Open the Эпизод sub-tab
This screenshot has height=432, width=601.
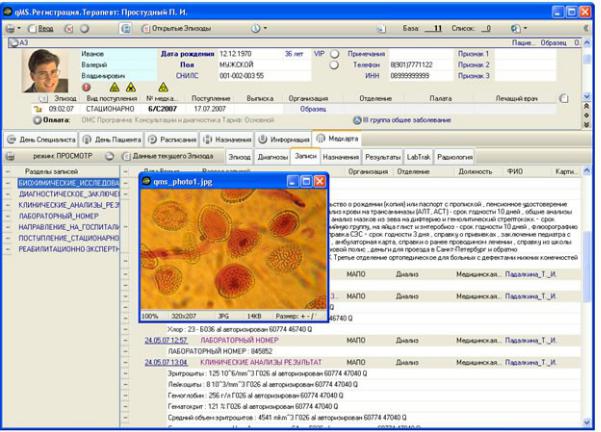(x=240, y=157)
